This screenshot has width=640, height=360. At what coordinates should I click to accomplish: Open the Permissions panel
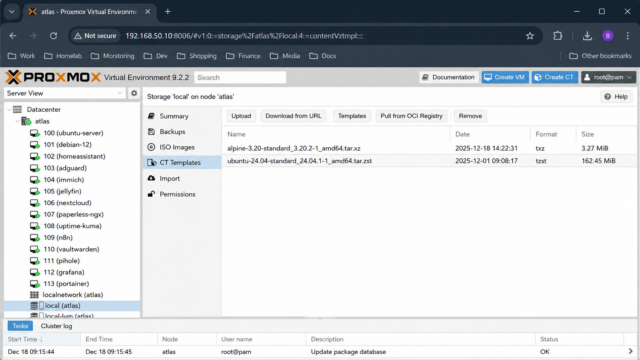(x=182, y=194)
